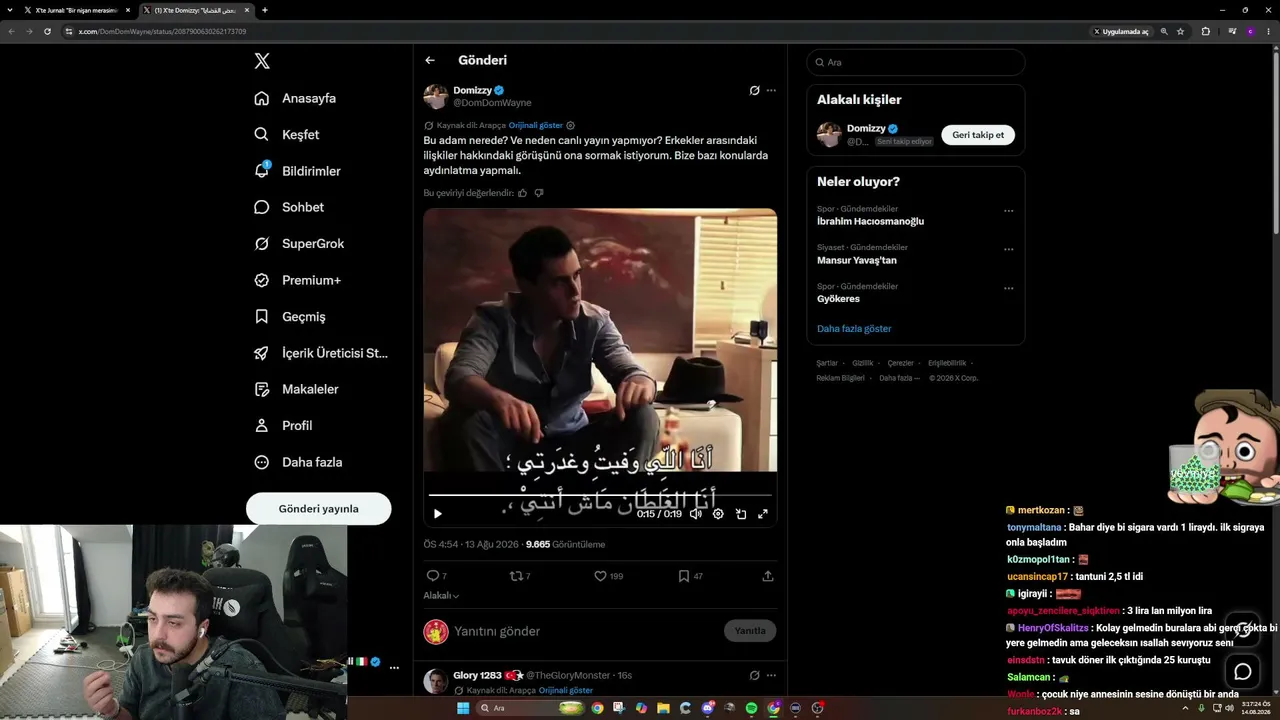Open more options on Glory 1283's reply
The height and width of the screenshot is (720, 1280).
771,675
